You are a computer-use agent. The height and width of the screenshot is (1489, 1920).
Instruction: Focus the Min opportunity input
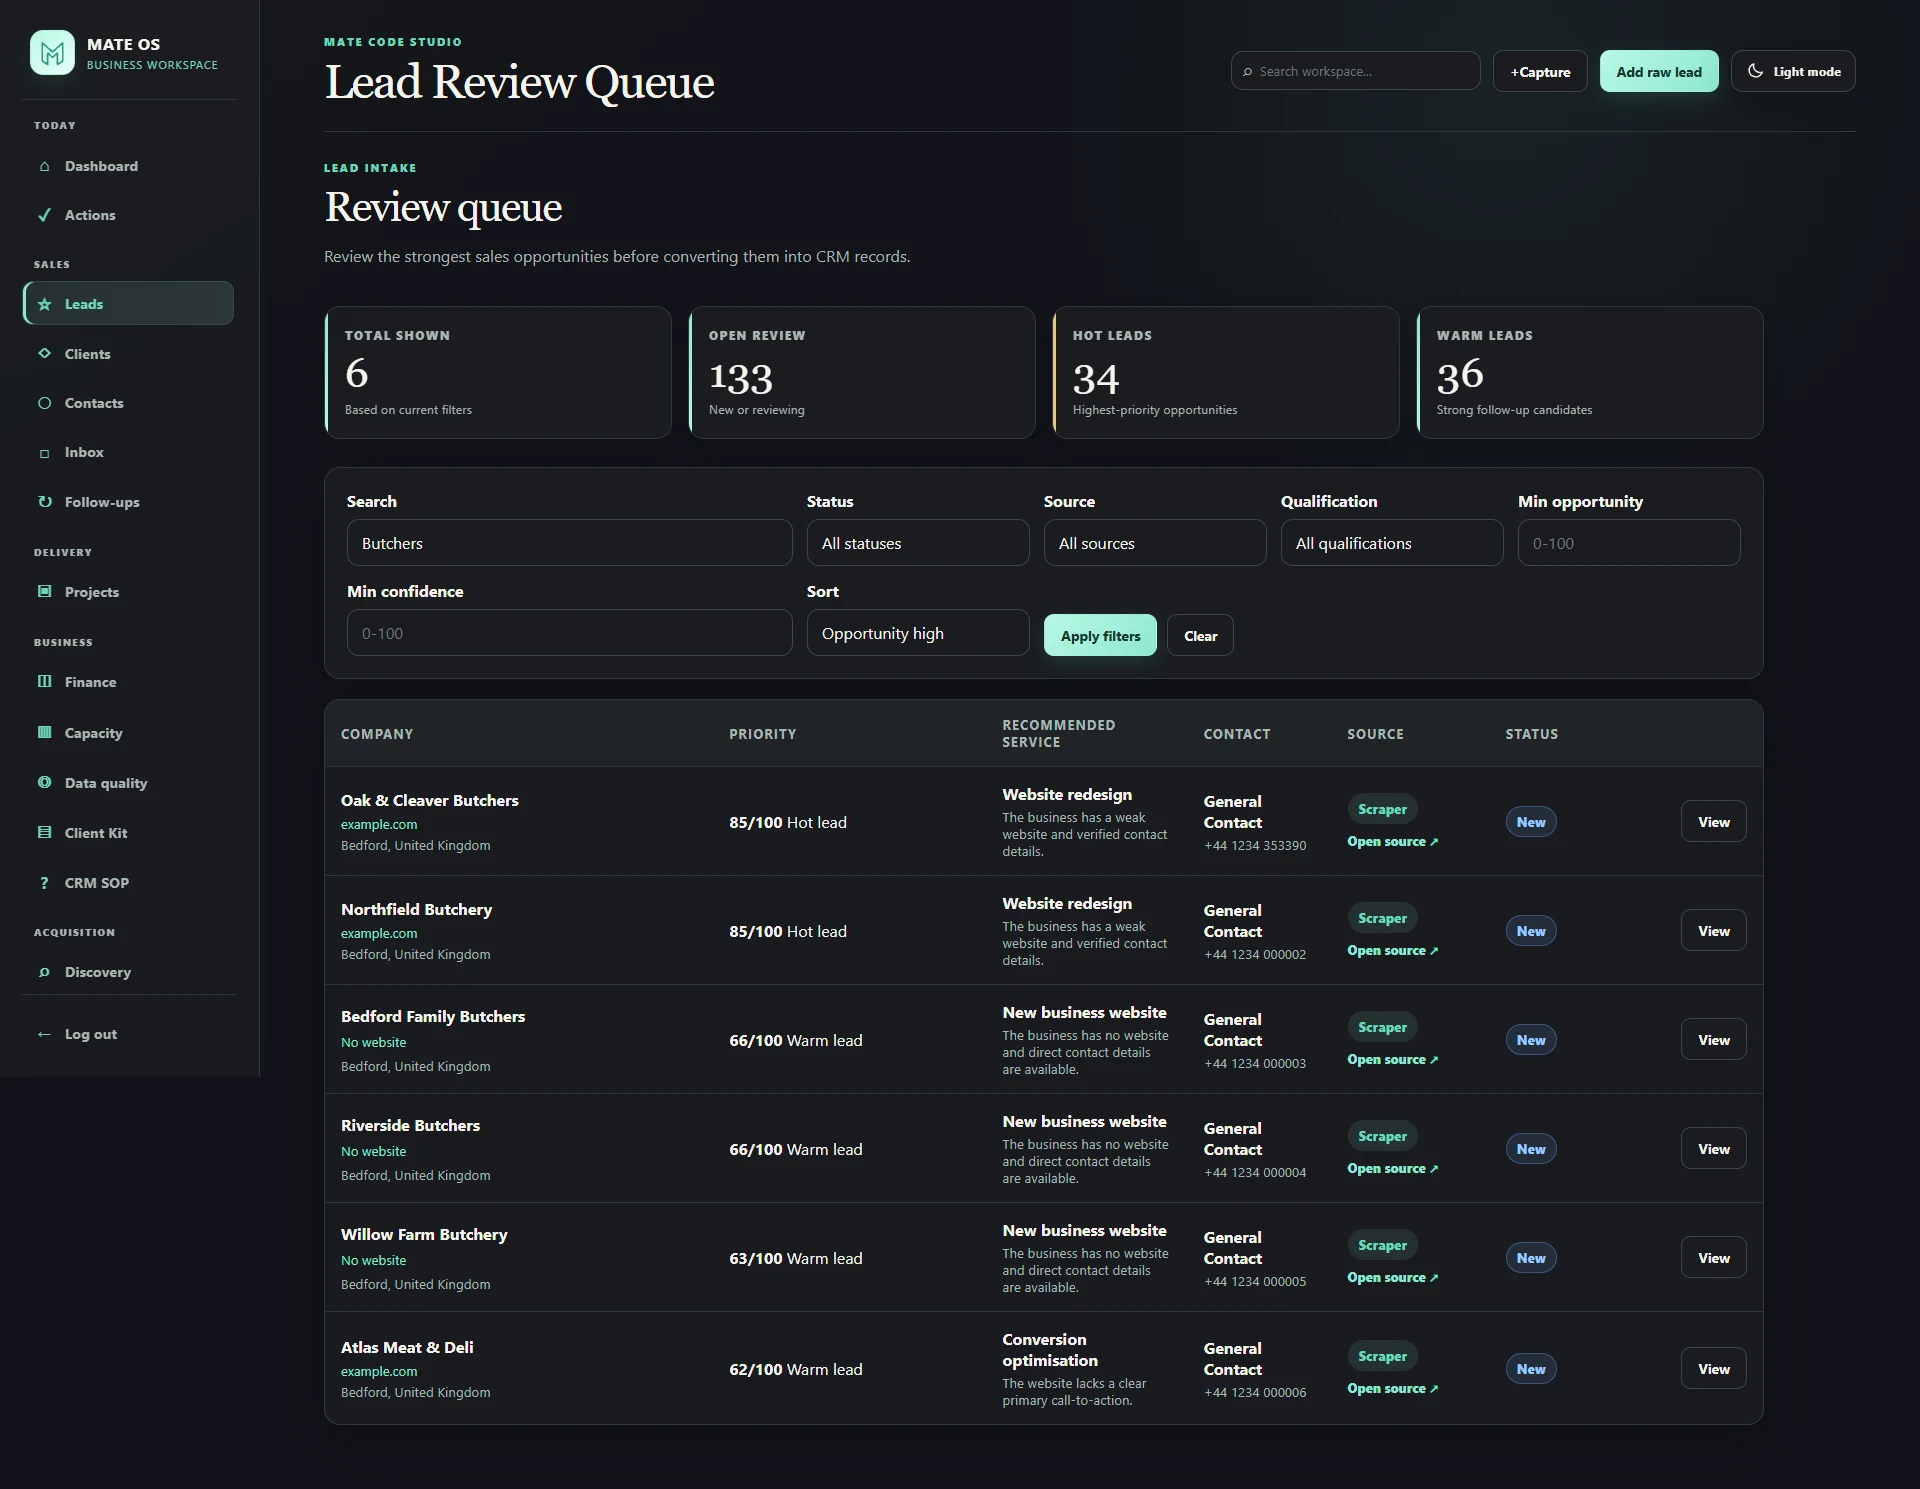click(1629, 543)
